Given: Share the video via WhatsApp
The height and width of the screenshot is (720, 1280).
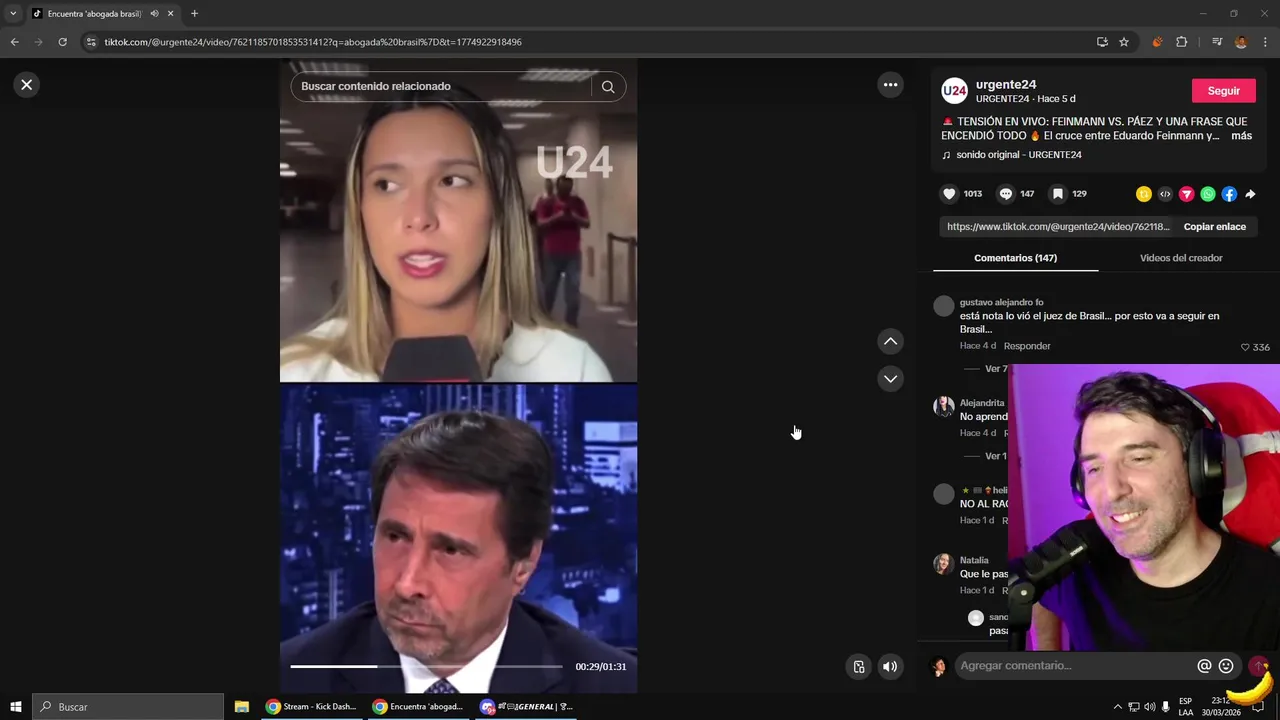Looking at the screenshot, I should [x=1208, y=194].
